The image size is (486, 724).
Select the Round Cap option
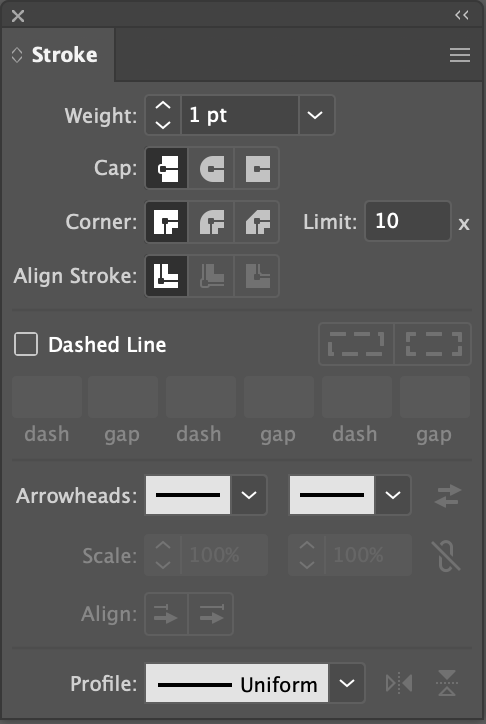pos(211,168)
